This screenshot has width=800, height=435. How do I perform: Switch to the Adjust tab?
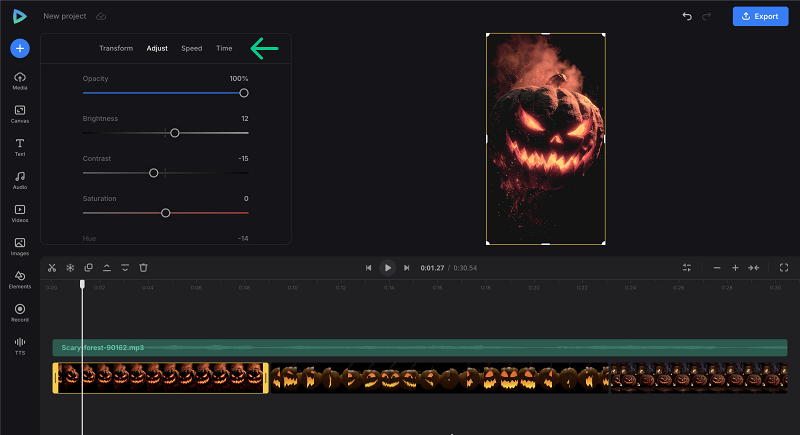[x=157, y=48]
